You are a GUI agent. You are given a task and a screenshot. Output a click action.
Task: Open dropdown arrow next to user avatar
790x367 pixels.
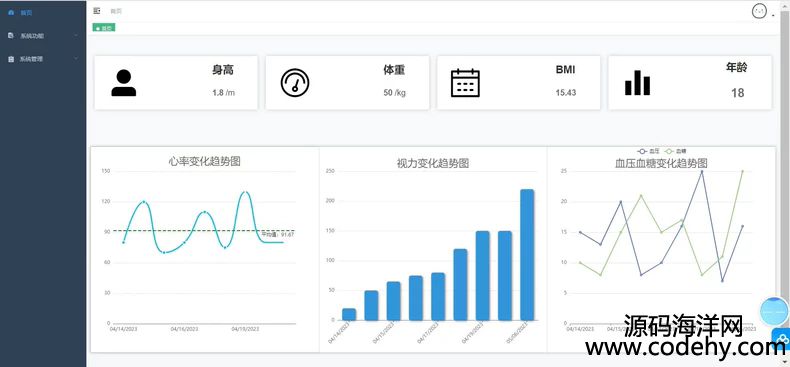773,16
